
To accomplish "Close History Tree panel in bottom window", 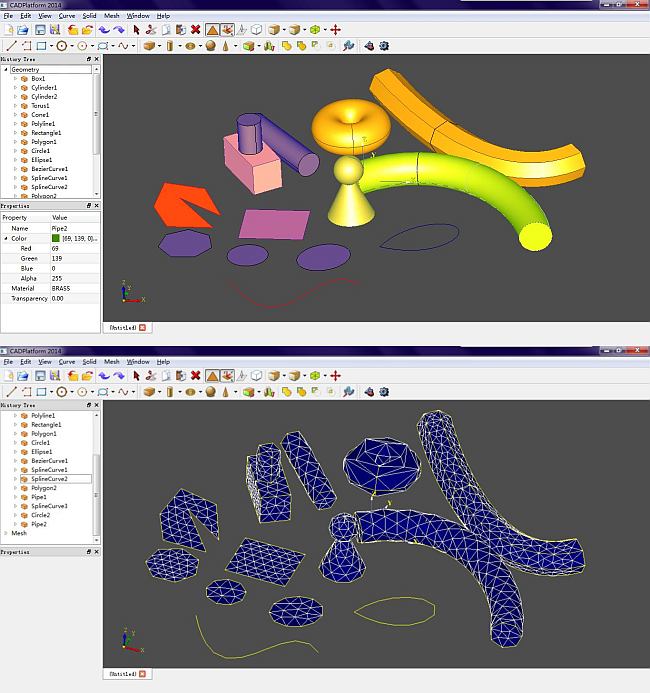I will (96, 405).
